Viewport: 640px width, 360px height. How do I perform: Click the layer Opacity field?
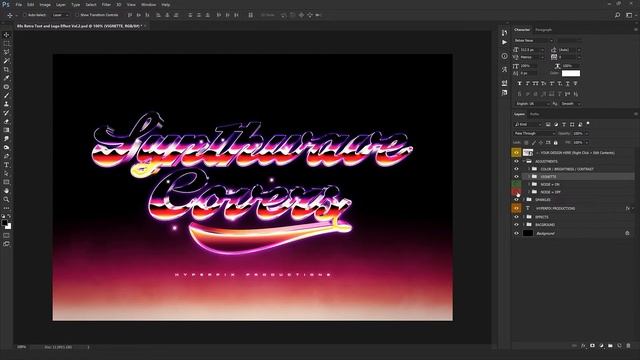(580, 133)
